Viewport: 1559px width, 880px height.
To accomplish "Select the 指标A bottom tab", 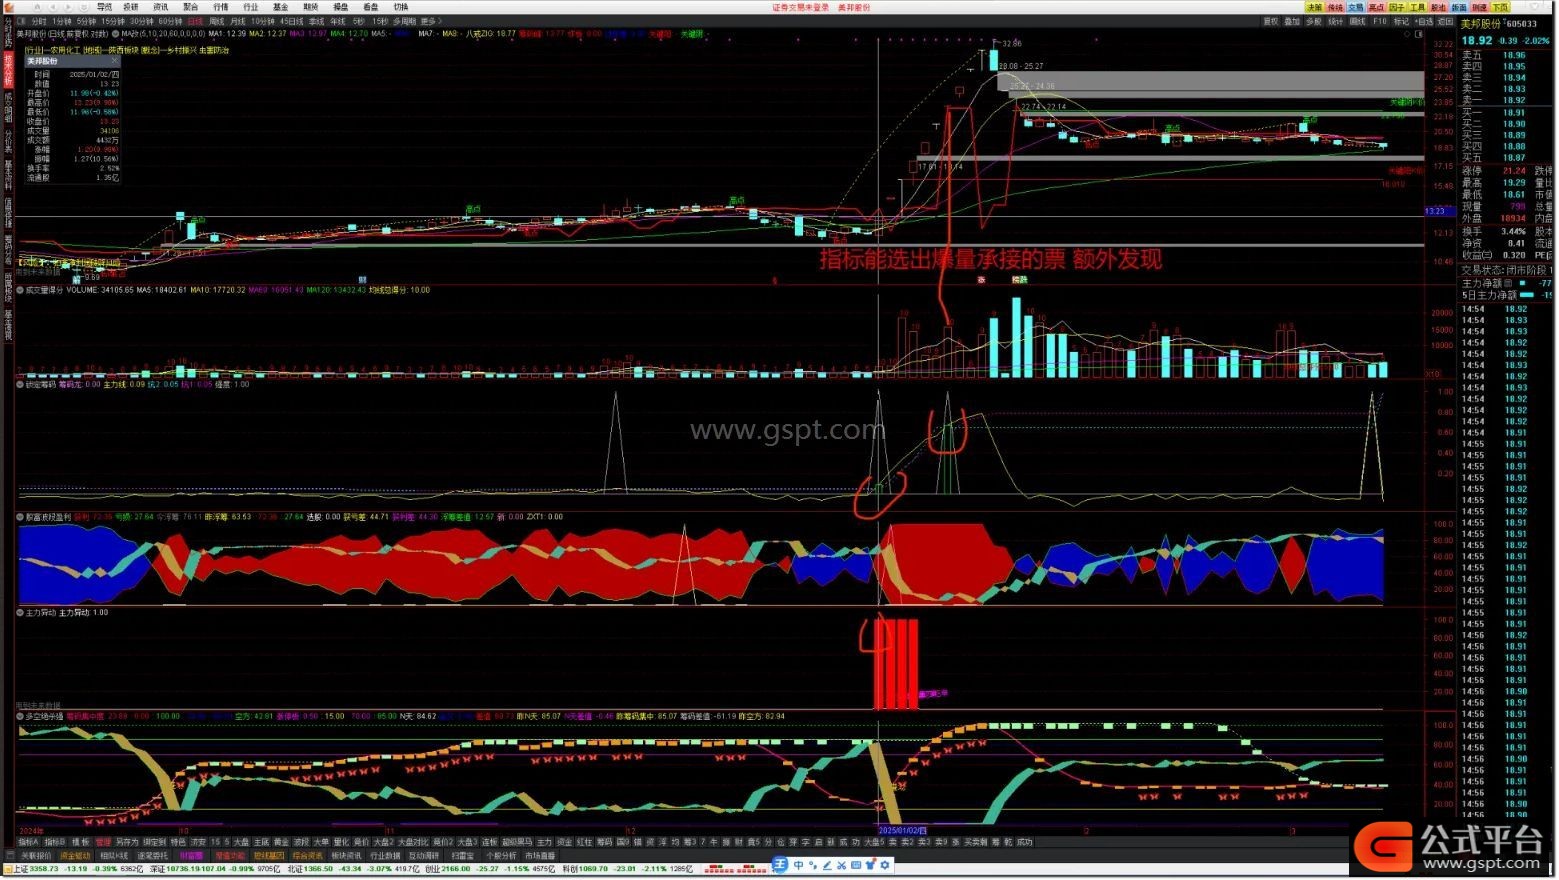I will point(28,842).
